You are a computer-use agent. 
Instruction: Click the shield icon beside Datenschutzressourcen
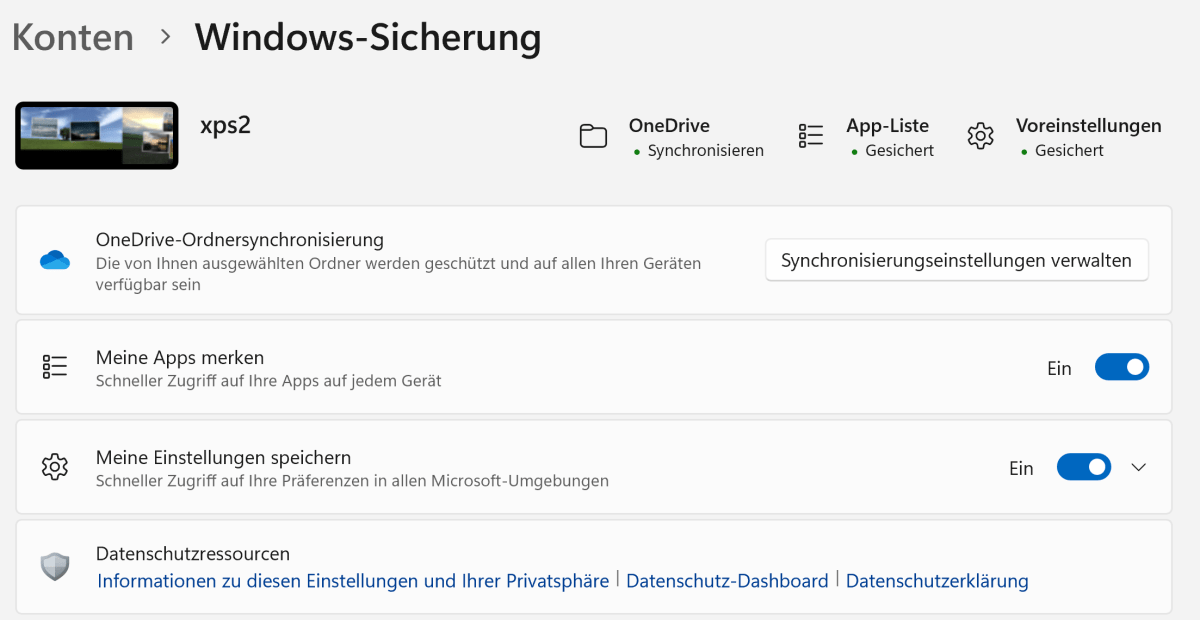tap(55, 567)
